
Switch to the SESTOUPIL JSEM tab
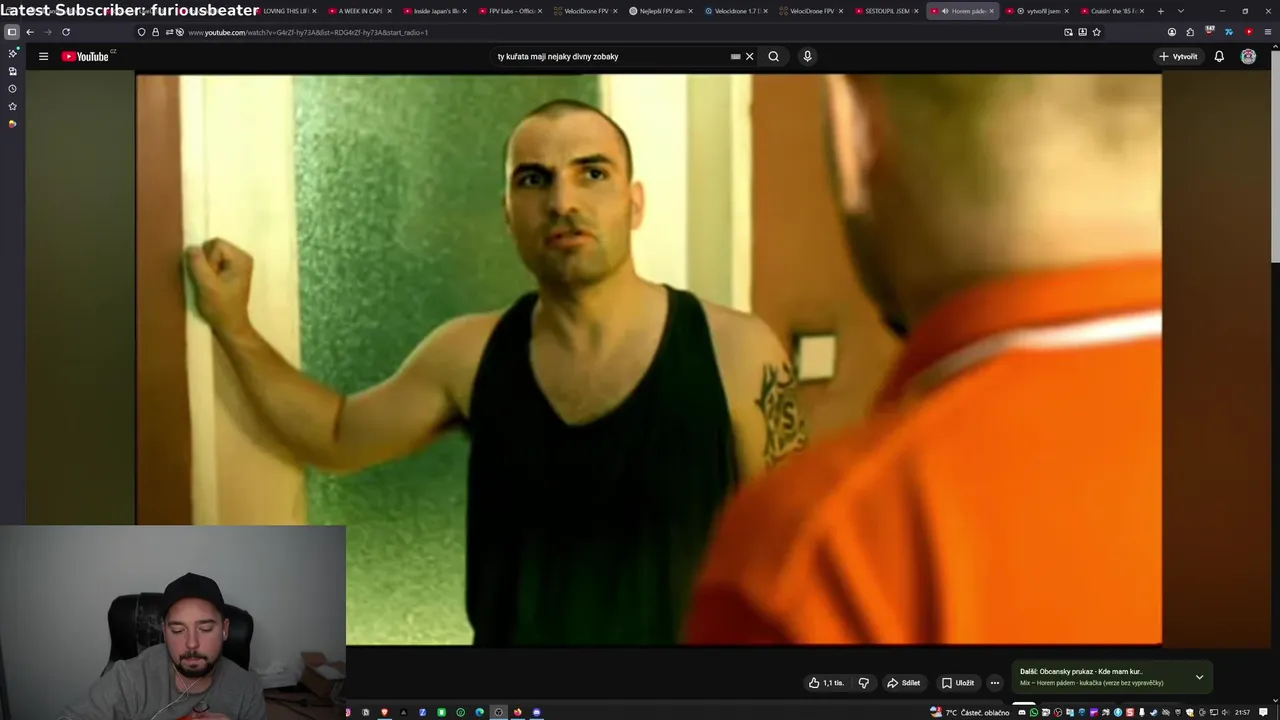886,11
